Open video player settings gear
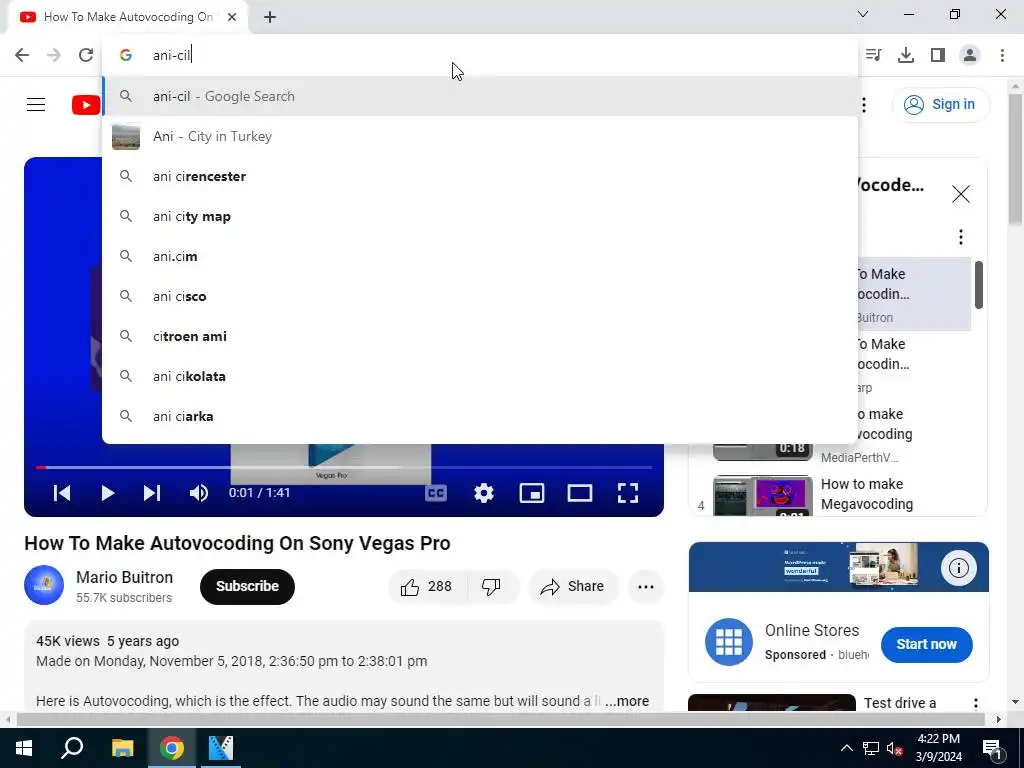This screenshot has width=1024, height=768. click(483, 493)
